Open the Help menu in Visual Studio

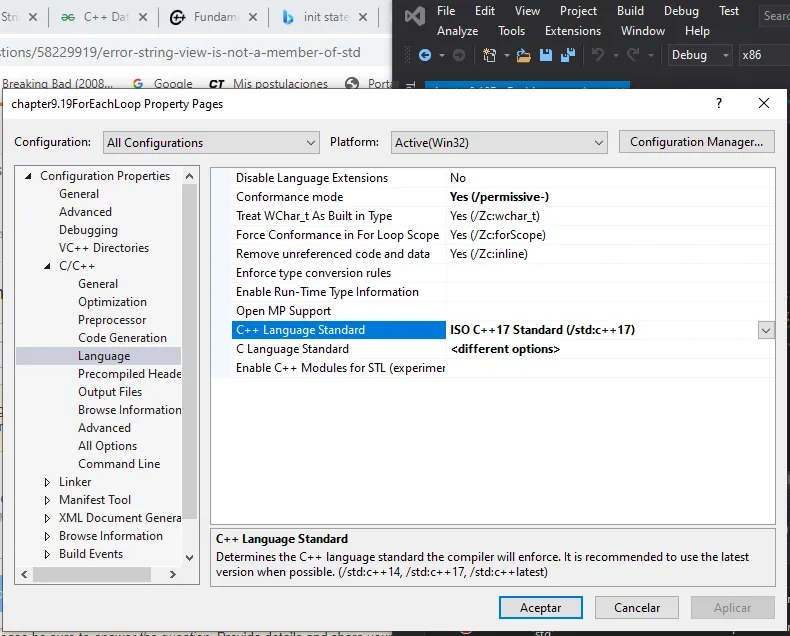697,31
